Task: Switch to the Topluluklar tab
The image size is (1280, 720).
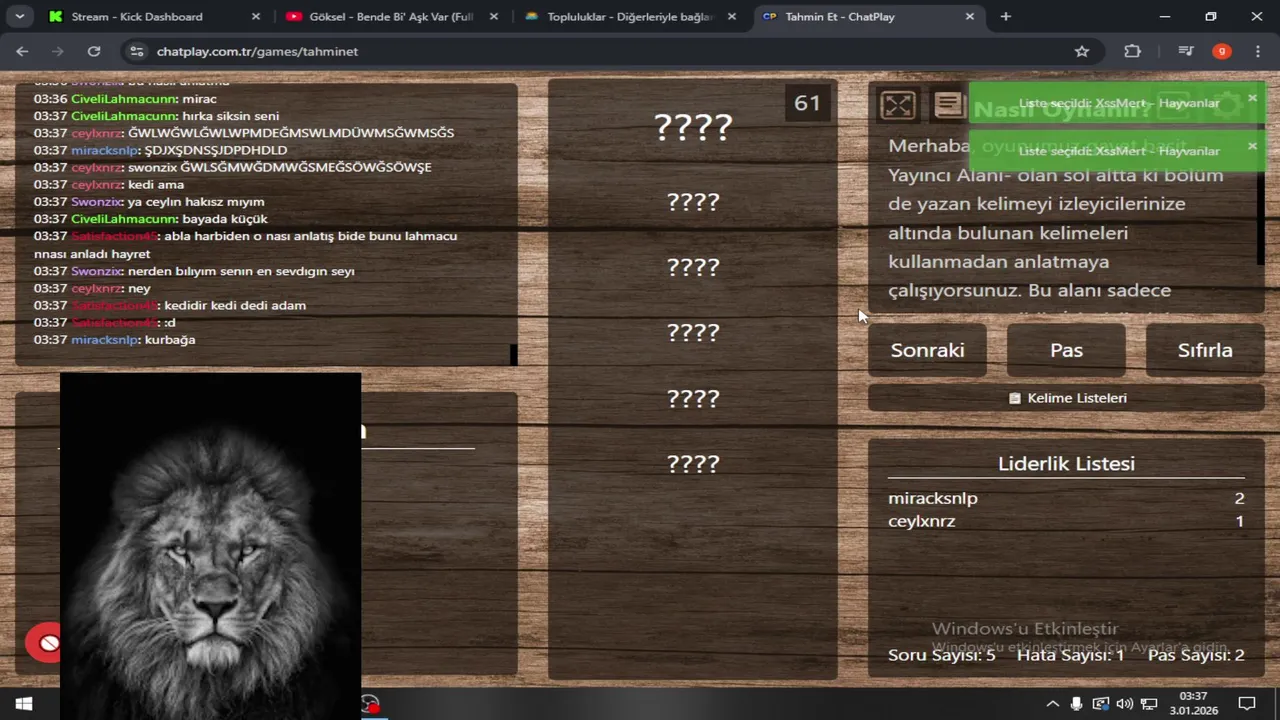Action: pos(630,17)
